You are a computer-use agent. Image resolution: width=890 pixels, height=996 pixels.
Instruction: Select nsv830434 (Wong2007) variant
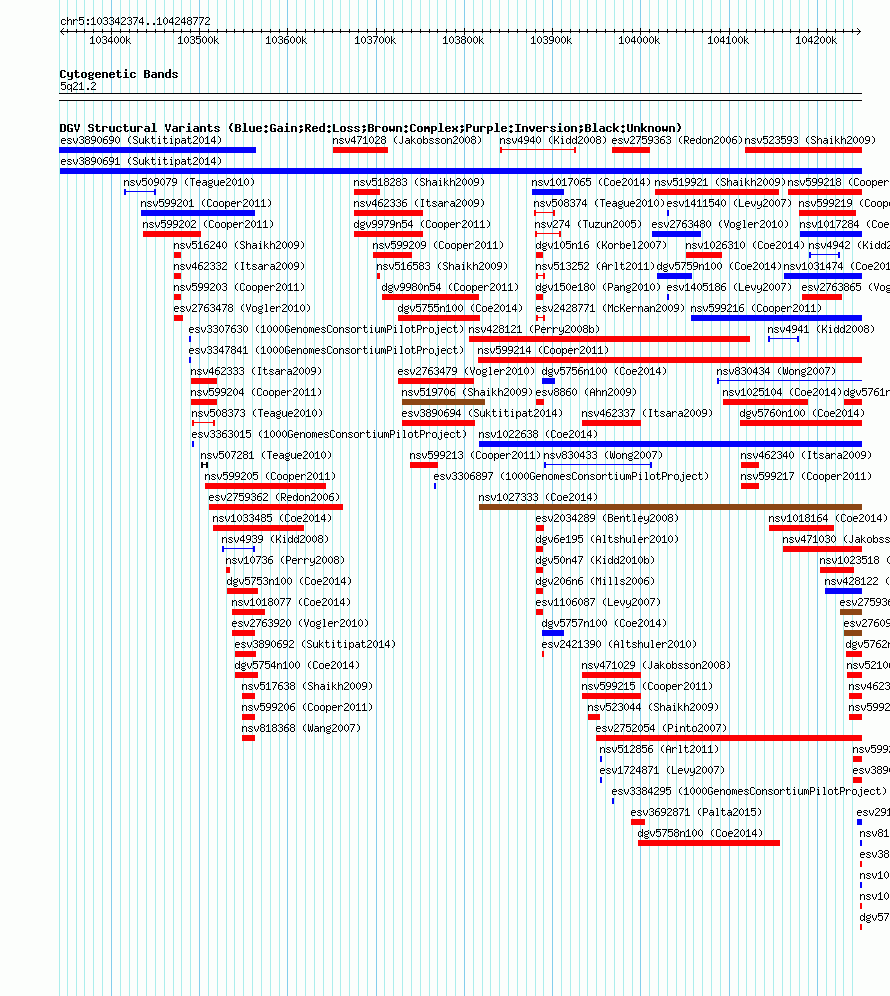pyautogui.click(x=776, y=371)
